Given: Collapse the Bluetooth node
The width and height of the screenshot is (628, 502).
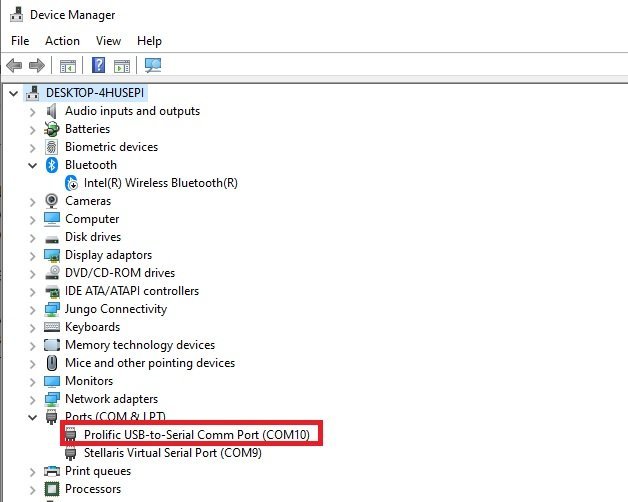Looking at the screenshot, I should coord(33,165).
